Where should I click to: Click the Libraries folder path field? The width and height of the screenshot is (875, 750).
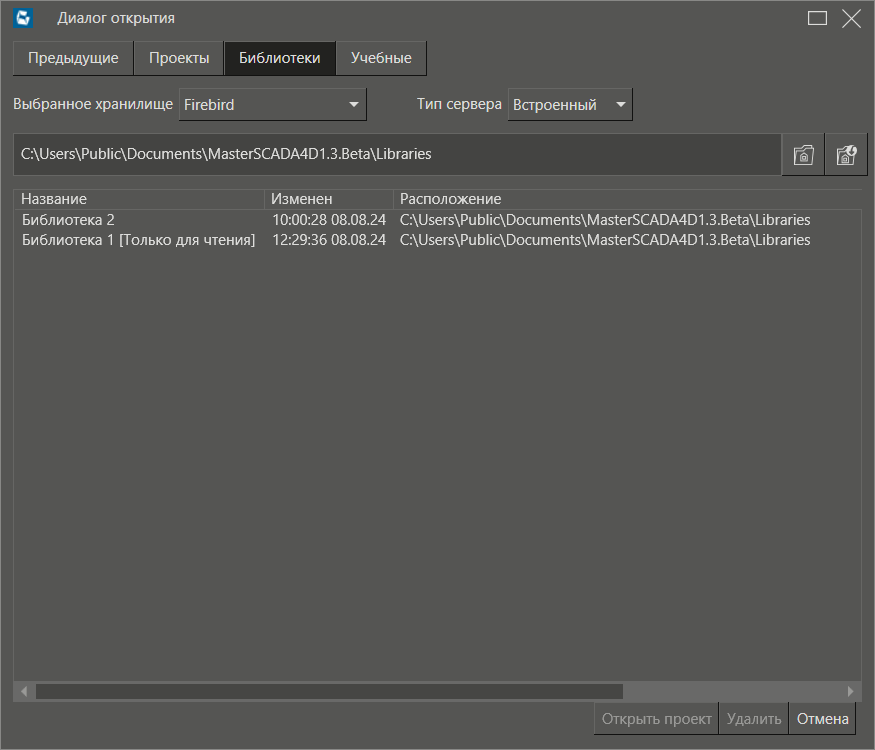pos(396,155)
